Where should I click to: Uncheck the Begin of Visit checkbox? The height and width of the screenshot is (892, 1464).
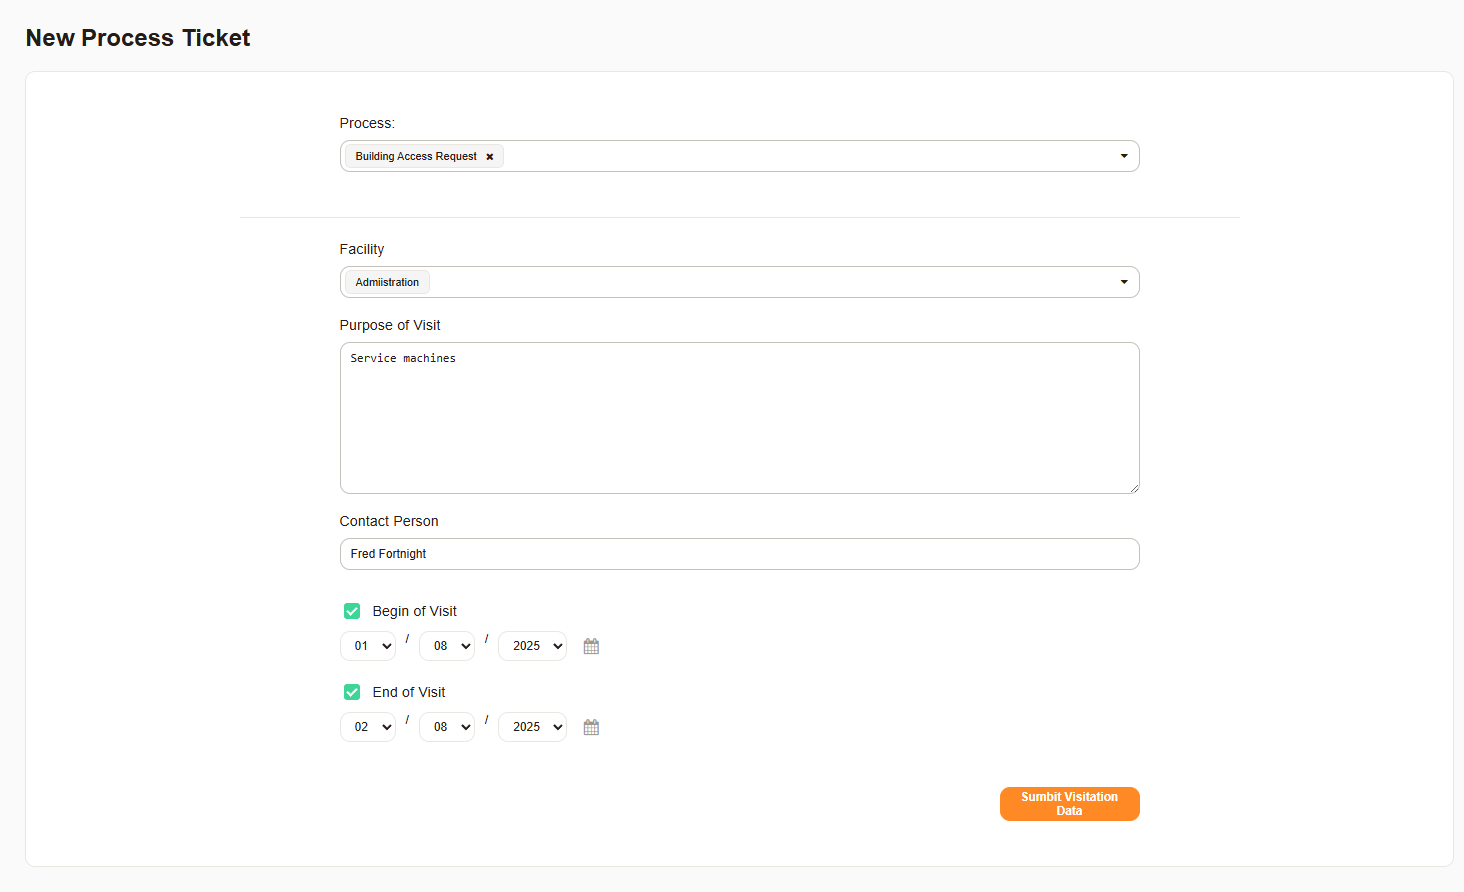pyautogui.click(x=351, y=610)
